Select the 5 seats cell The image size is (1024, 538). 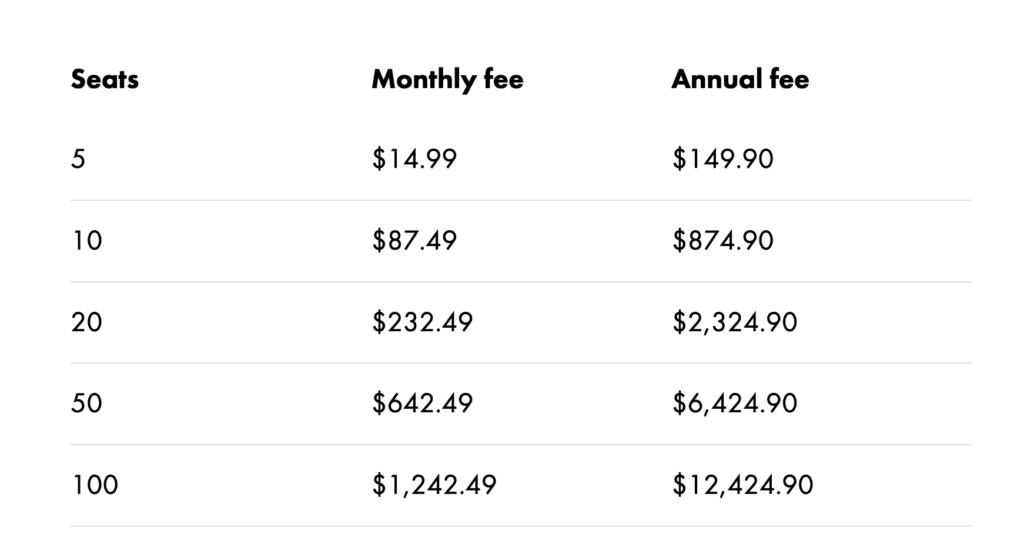click(x=79, y=159)
